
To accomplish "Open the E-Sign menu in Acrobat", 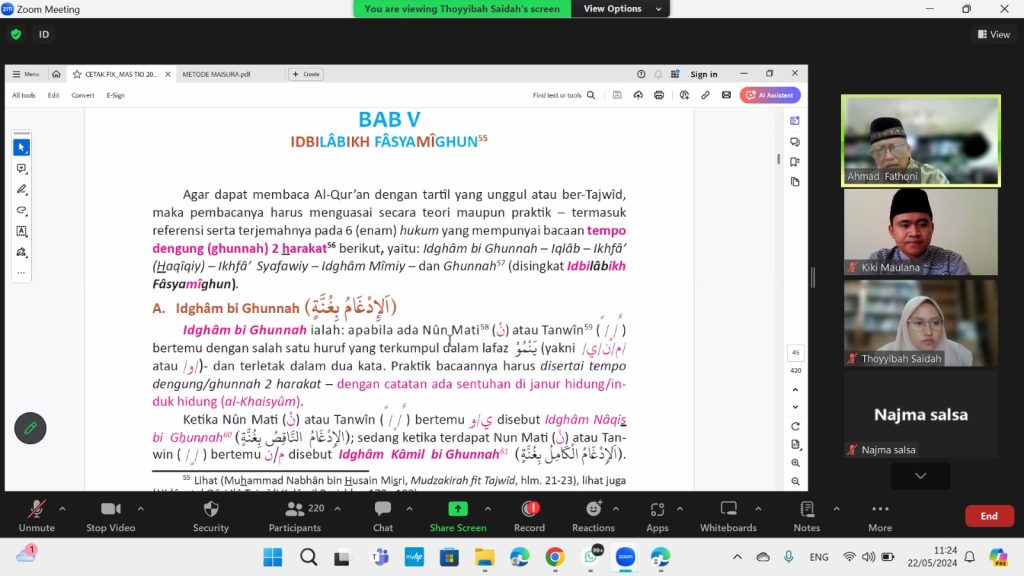I will point(116,95).
